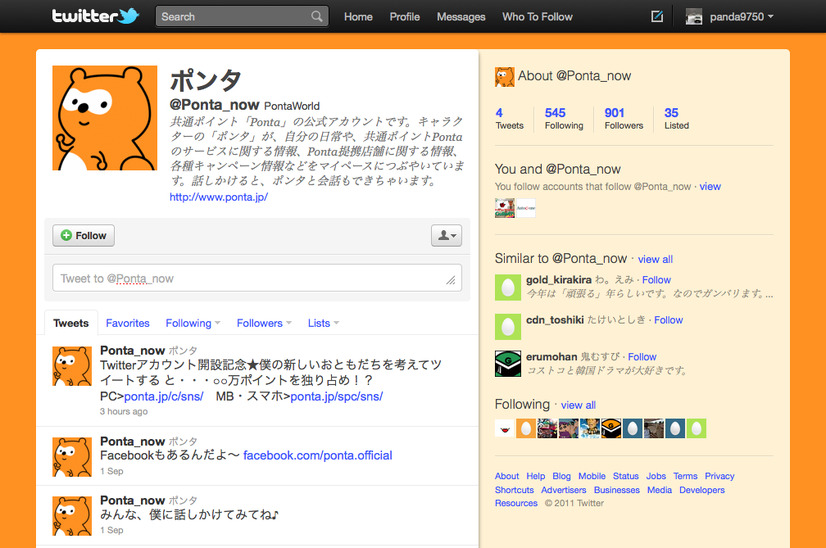Click the Search field
The height and width of the screenshot is (548, 826).
pos(242,16)
